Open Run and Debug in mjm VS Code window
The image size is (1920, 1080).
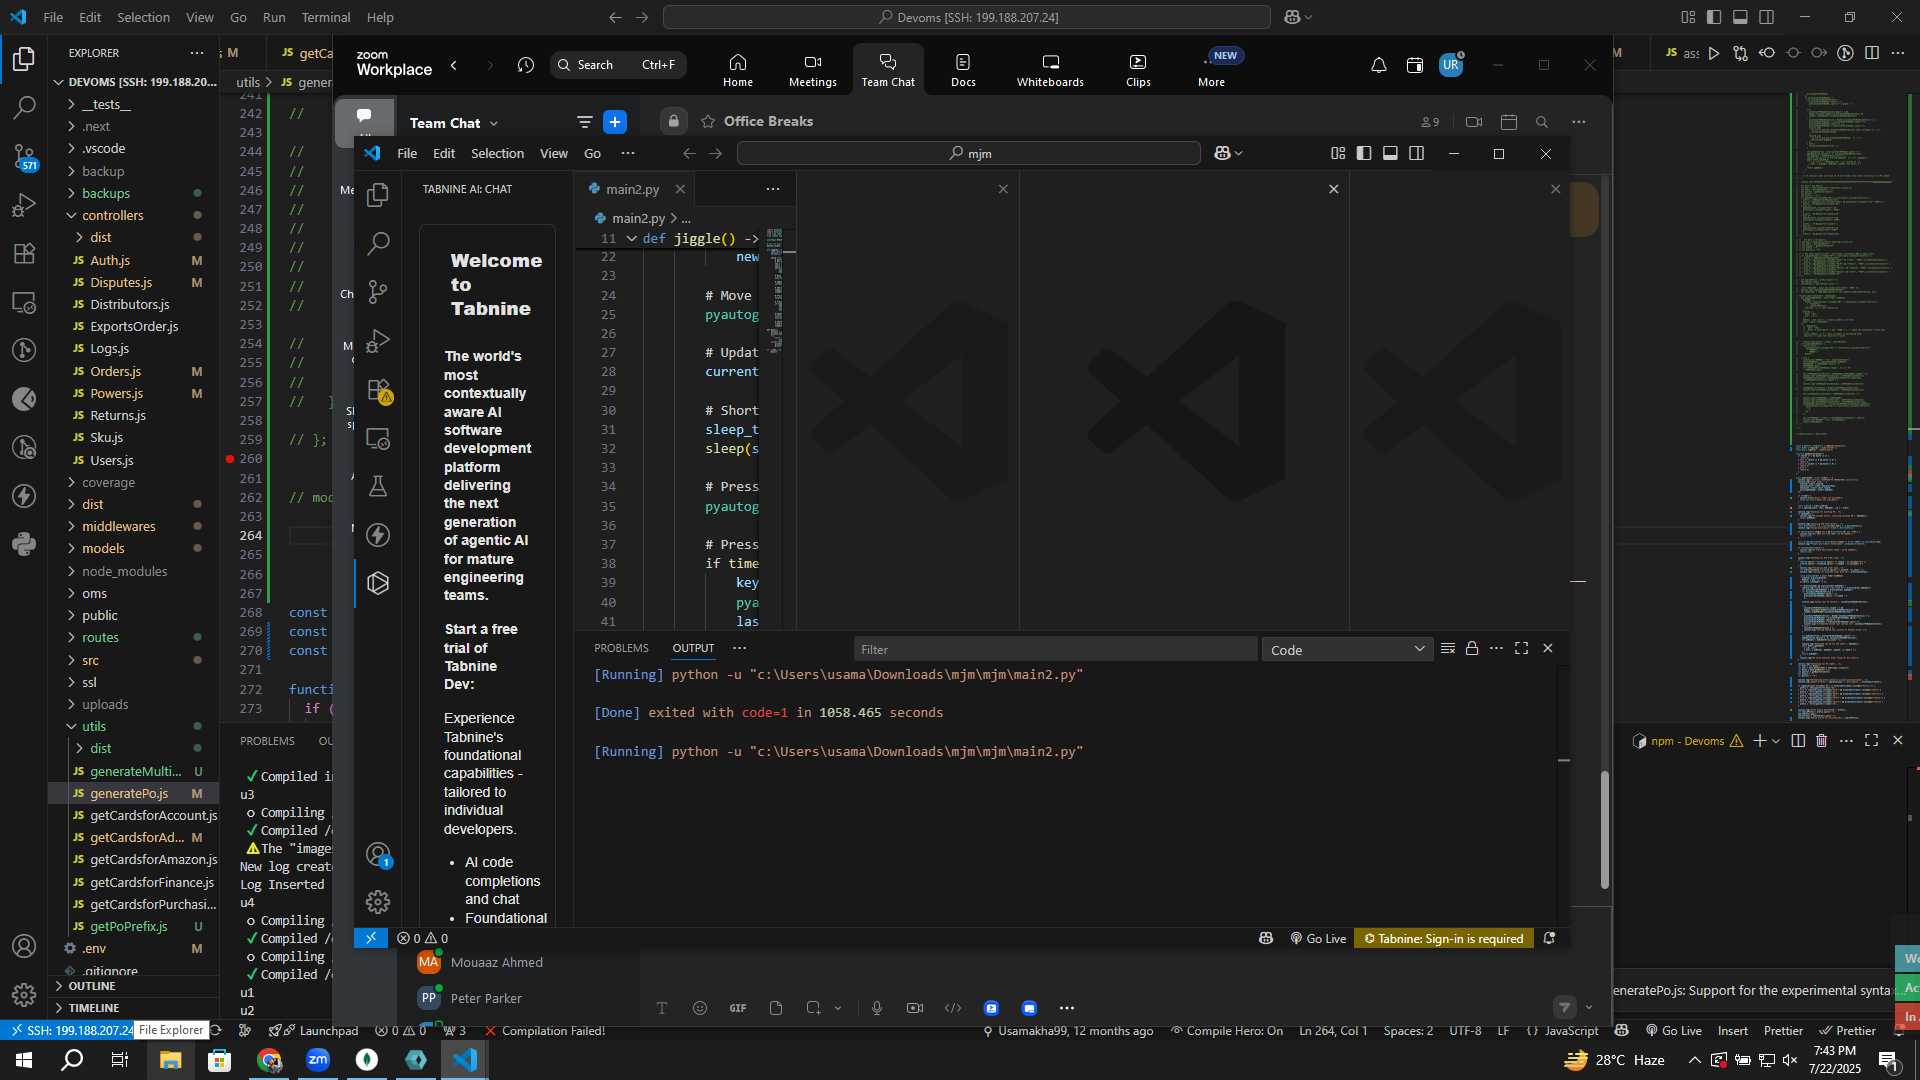(378, 340)
